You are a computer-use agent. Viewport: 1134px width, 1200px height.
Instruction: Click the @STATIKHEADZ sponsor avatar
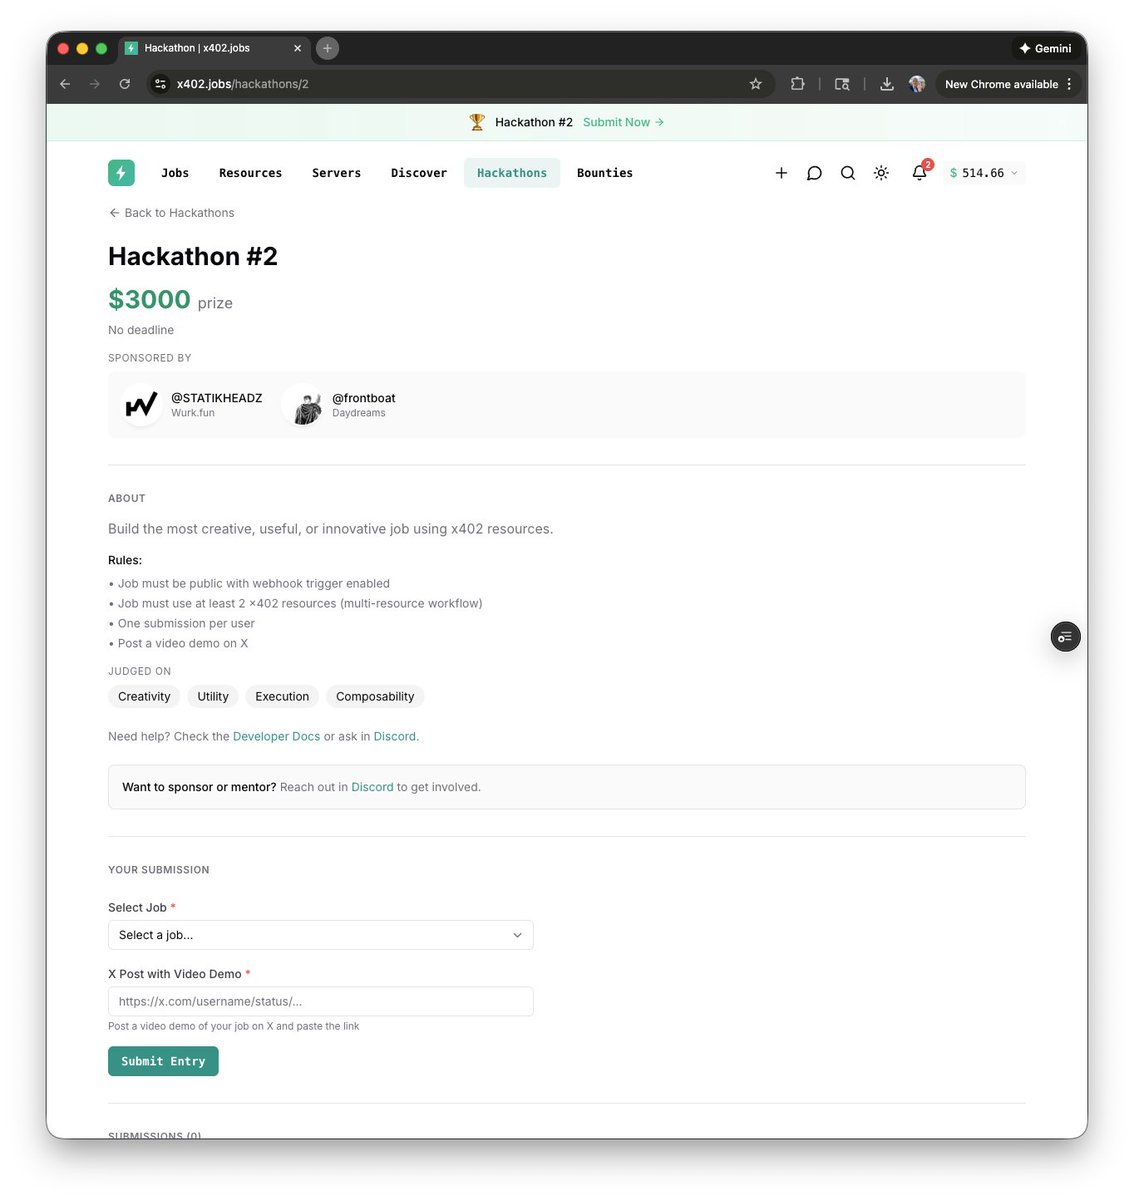142,405
